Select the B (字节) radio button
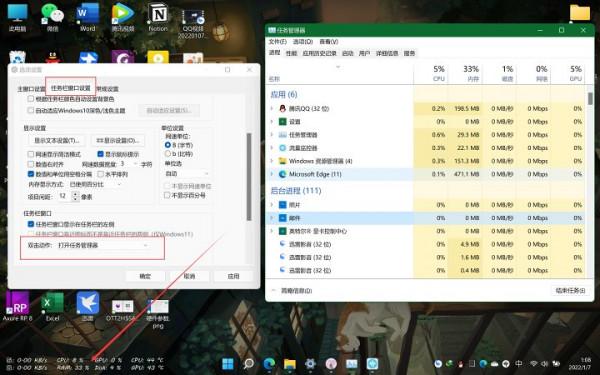 [x=168, y=145]
